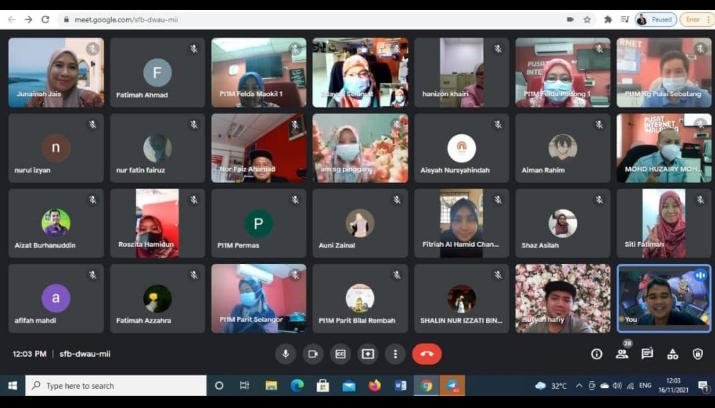Image resolution: width=715 pixels, height=408 pixels.
Task: Bookmark this page with the star icon
Action: coord(587,19)
